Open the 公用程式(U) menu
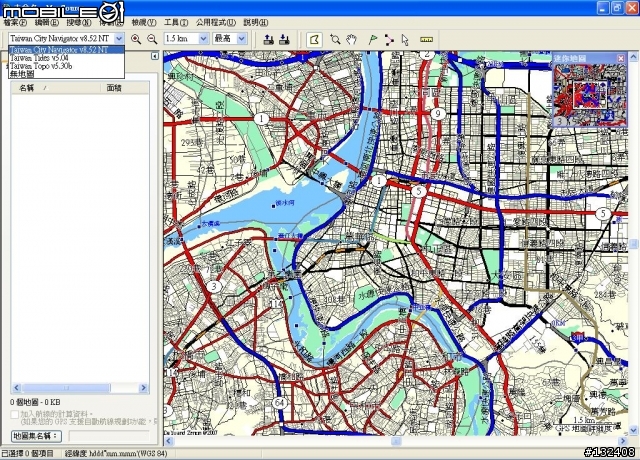 (216, 22)
